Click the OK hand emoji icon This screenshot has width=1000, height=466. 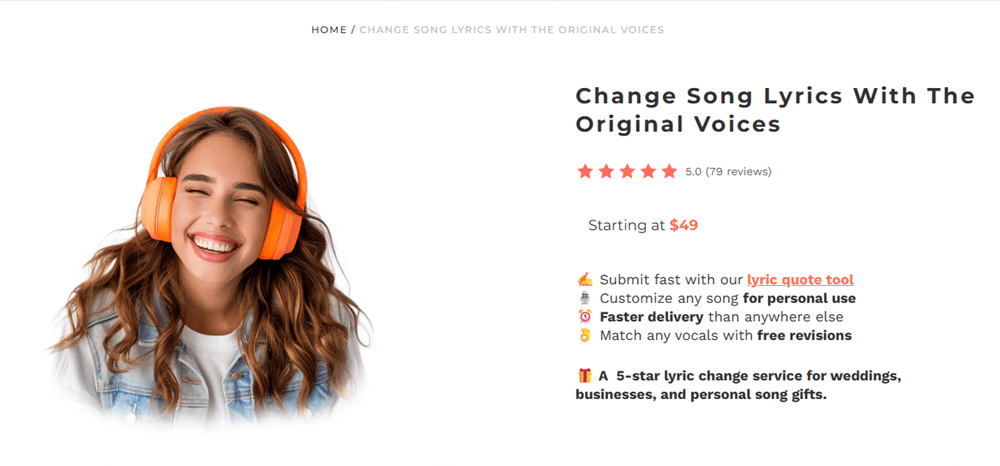[585, 335]
